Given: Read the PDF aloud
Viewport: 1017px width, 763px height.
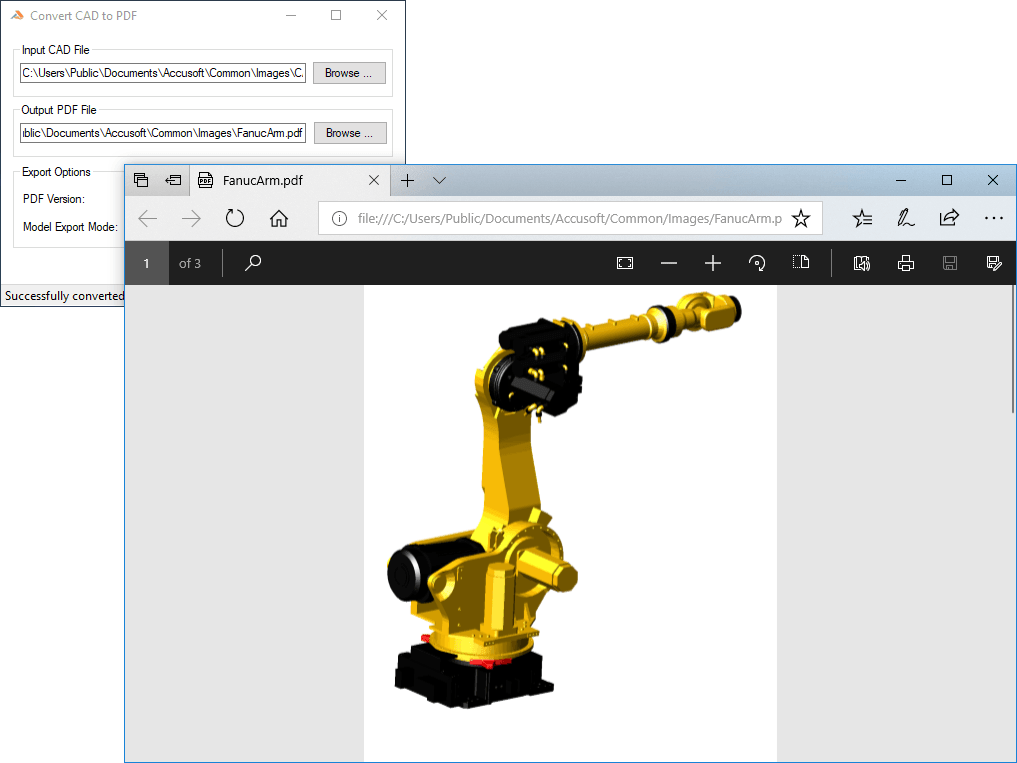Looking at the screenshot, I should [862, 263].
